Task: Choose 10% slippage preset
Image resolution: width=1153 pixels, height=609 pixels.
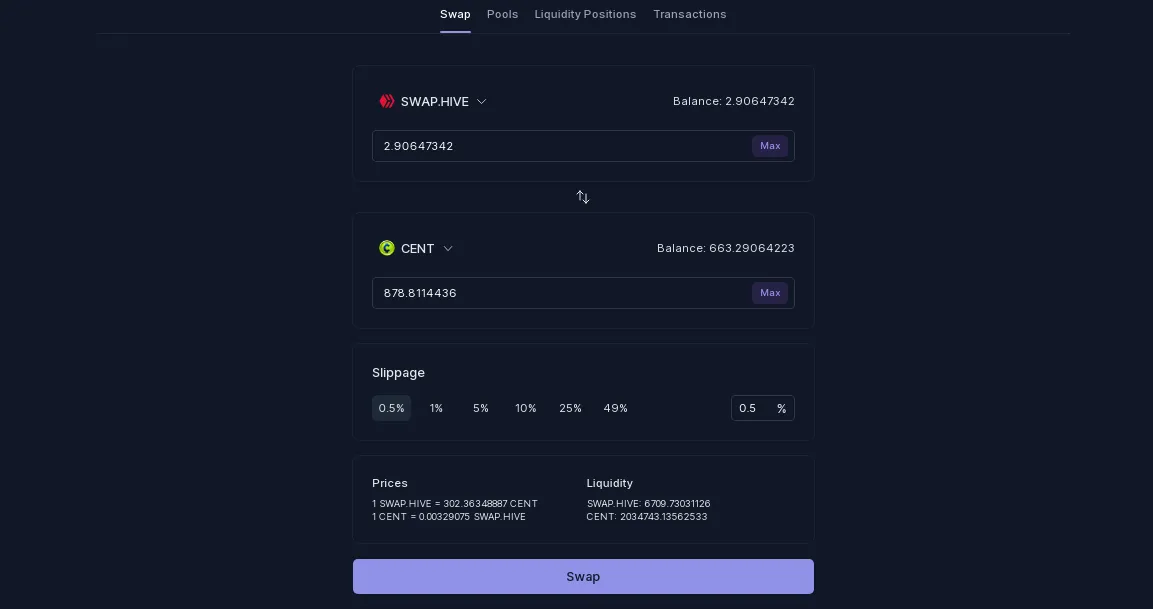Action: pos(526,408)
